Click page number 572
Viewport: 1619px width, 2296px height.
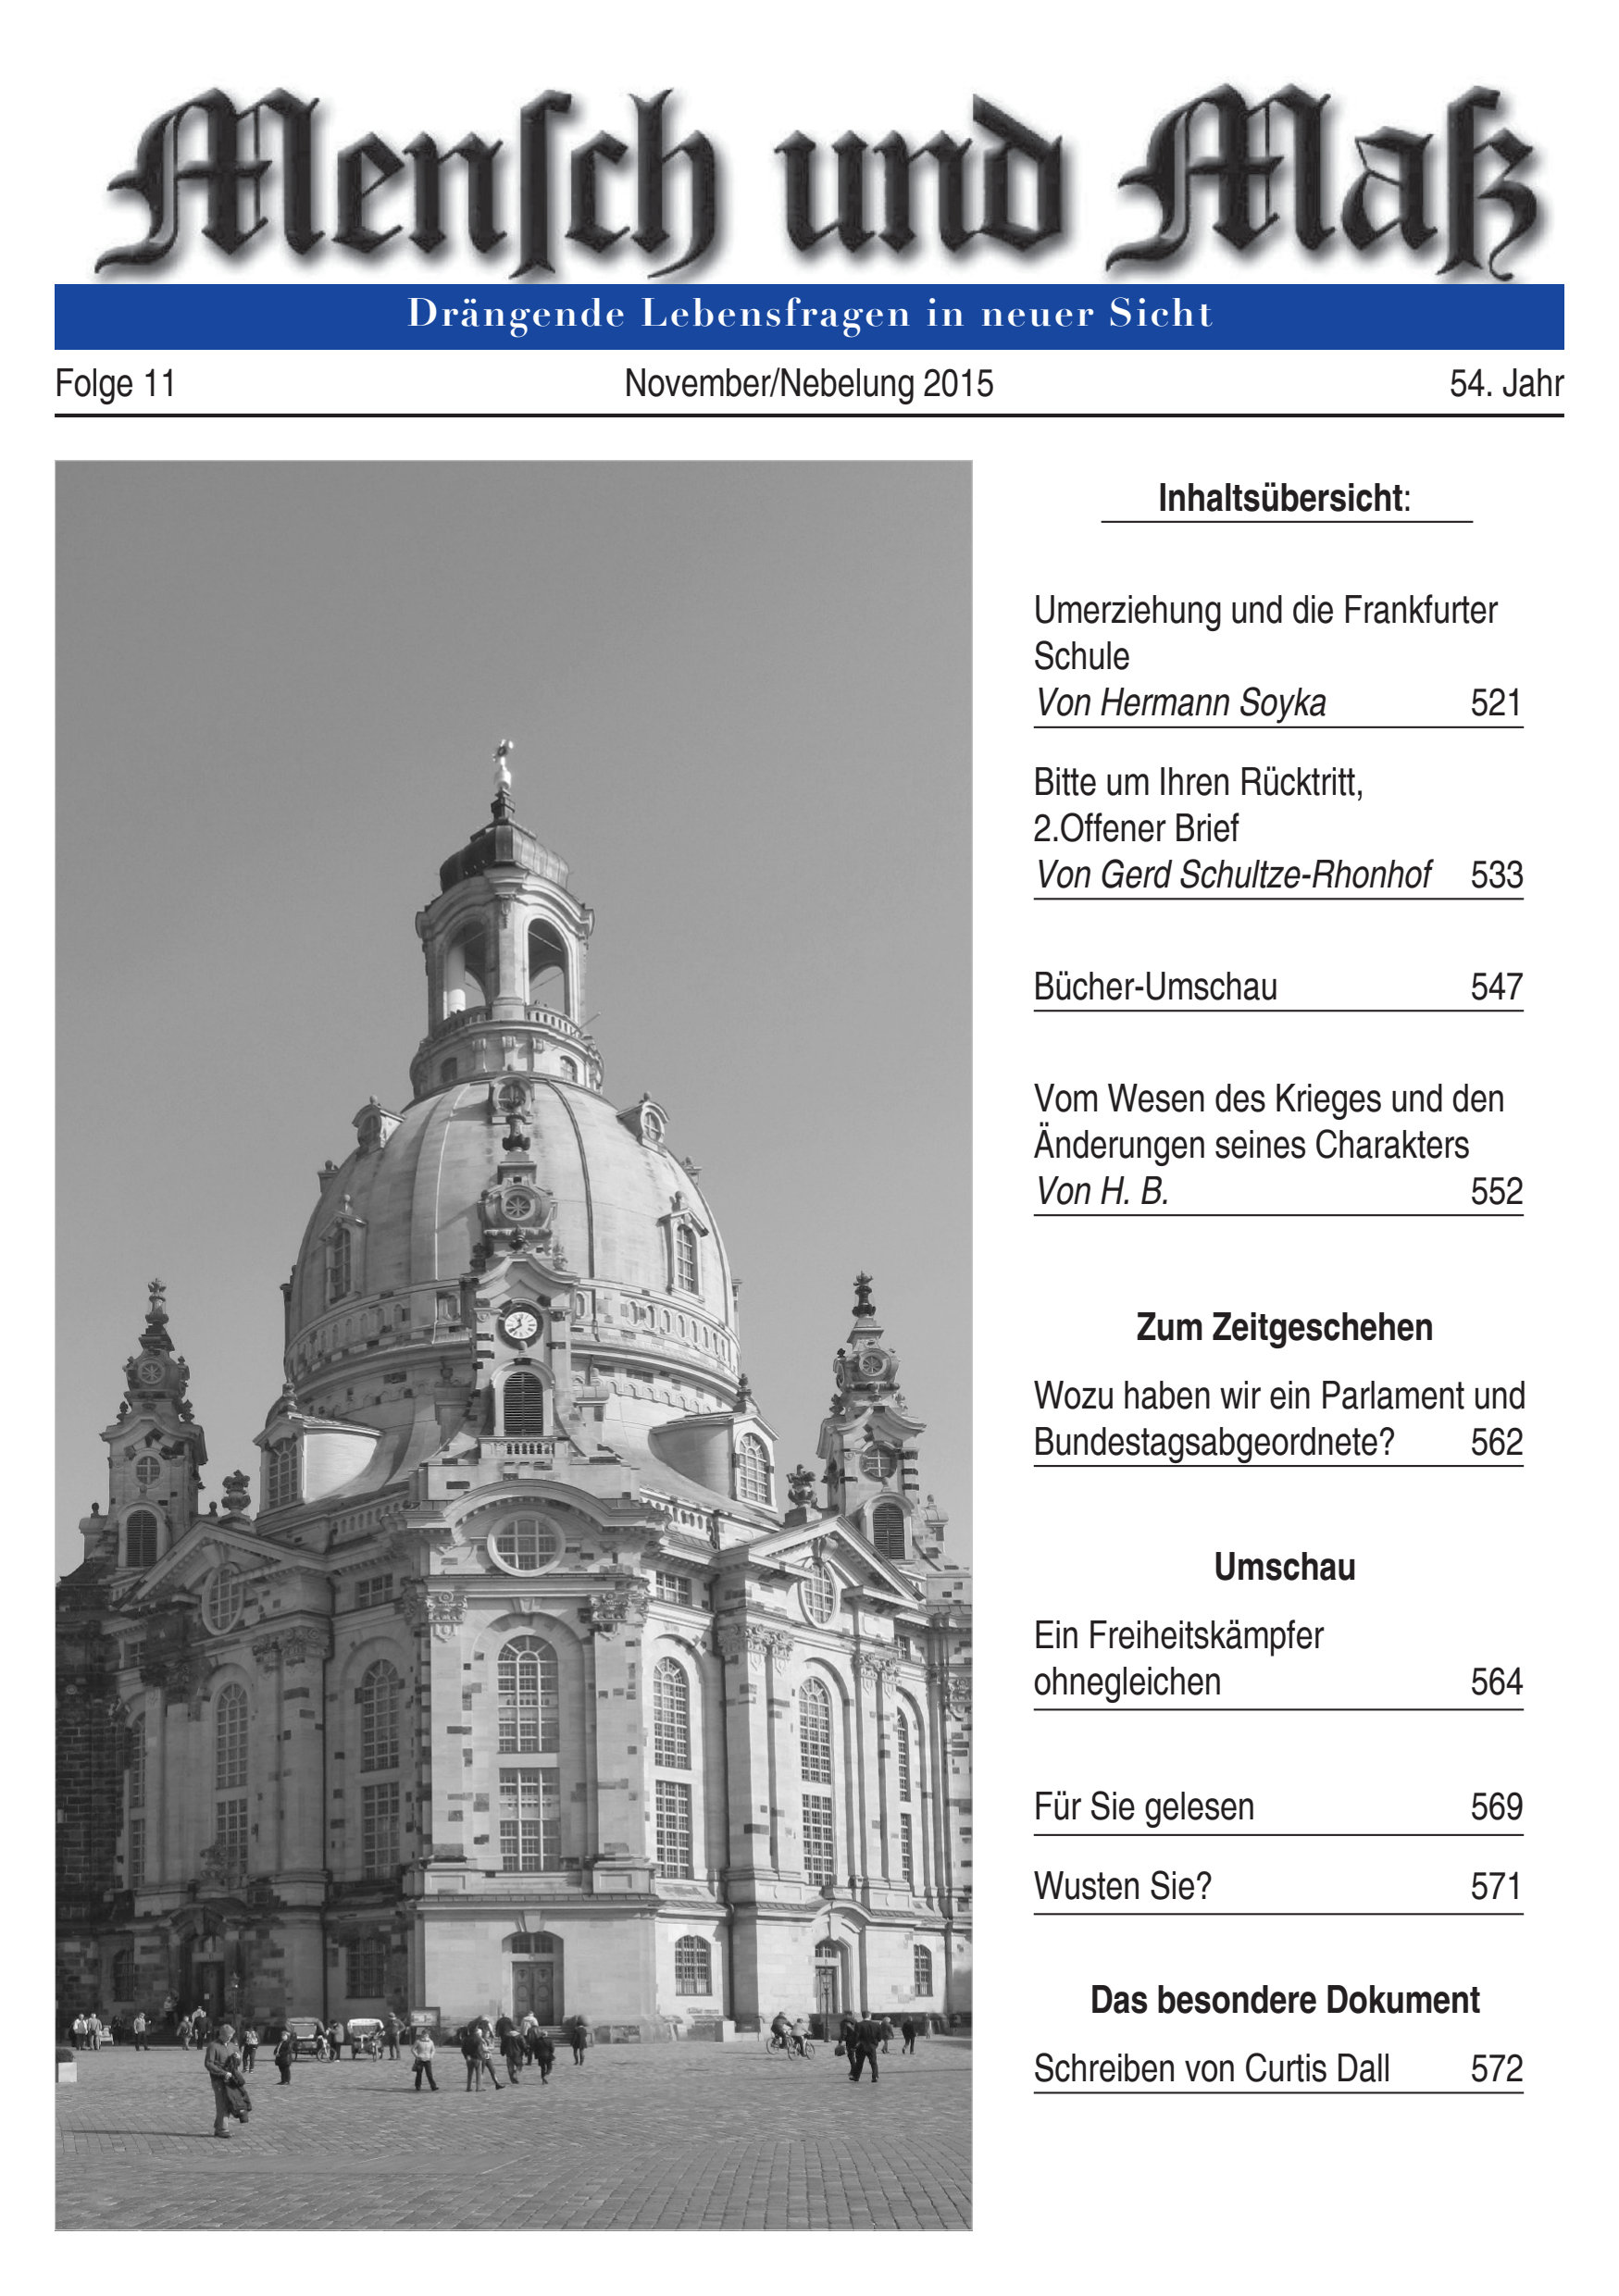(1496, 2069)
